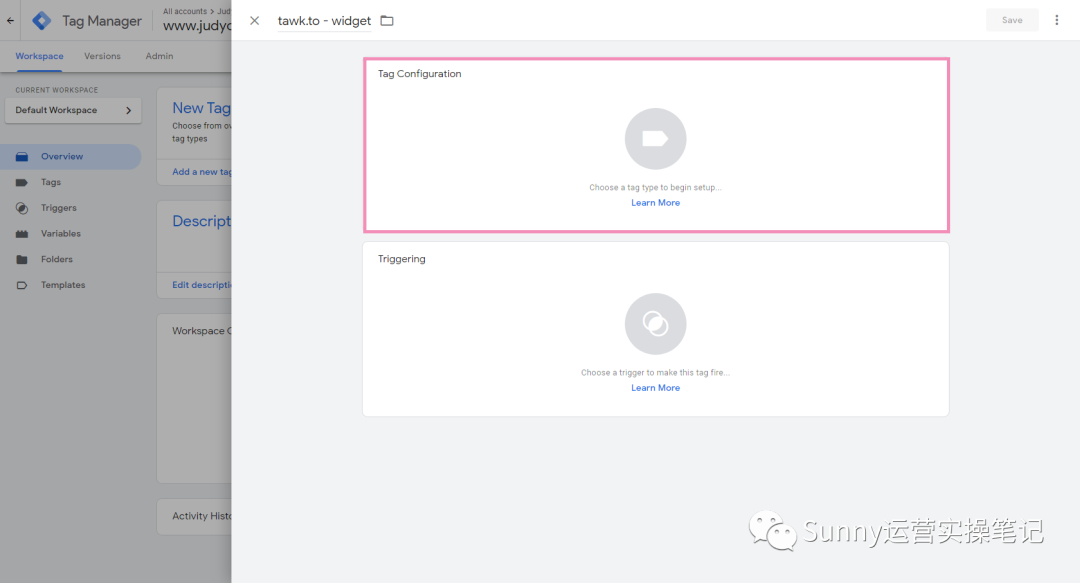Viewport: 1080px width, 583px height.
Task: Open Overview in the sidebar
Action: (70, 156)
